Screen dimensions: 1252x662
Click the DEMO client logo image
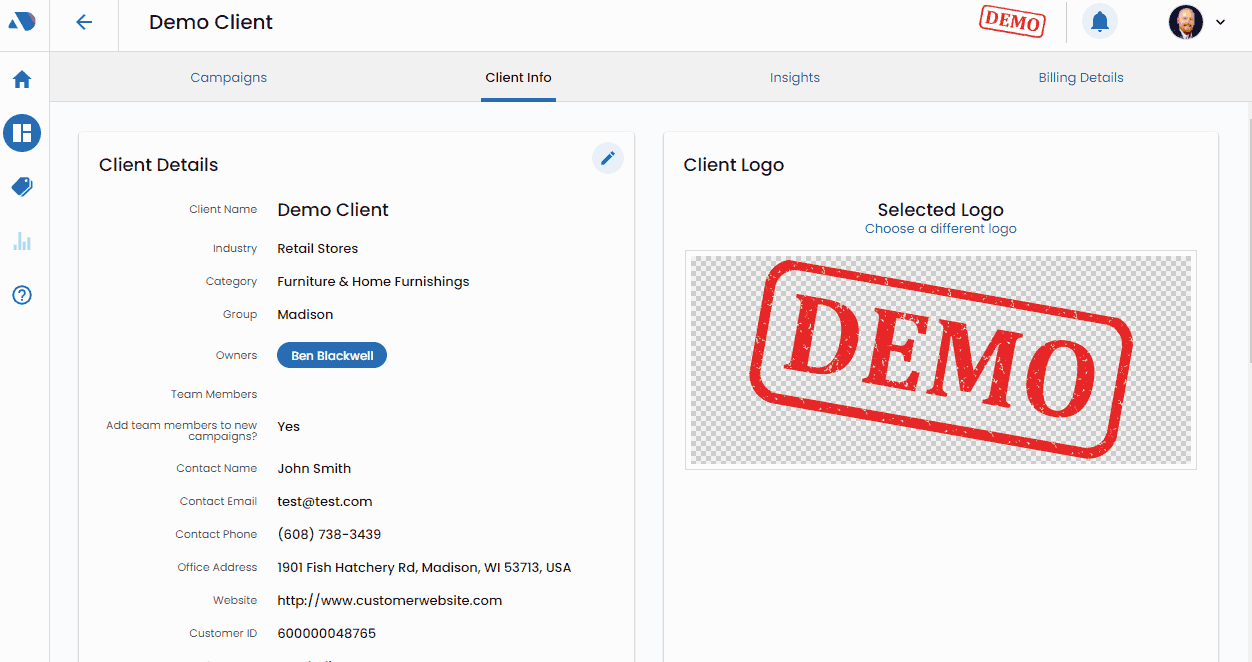point(940,359)
